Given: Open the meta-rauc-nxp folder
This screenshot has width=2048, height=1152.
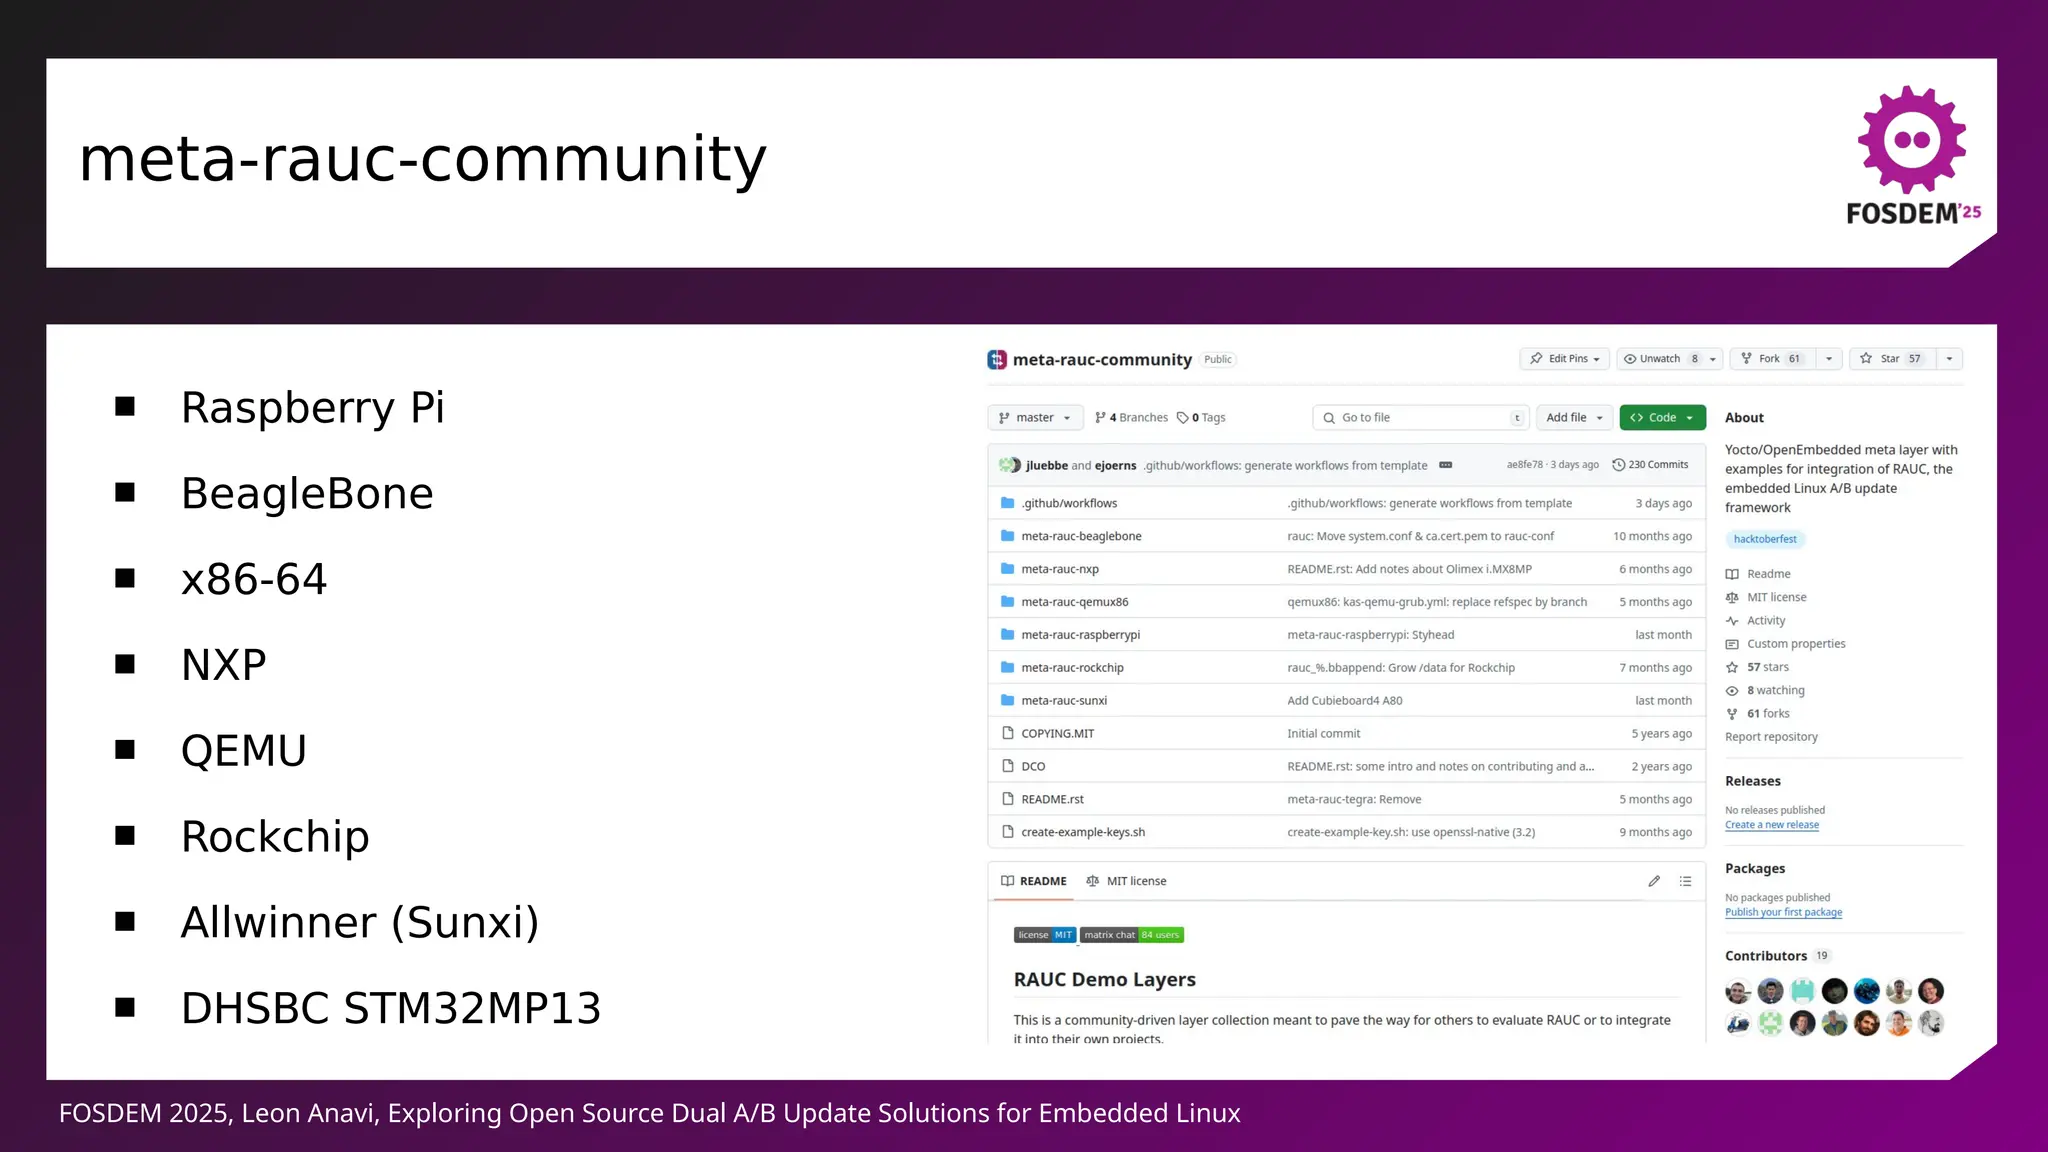Looking at the screenshot, I should 1060,569.
